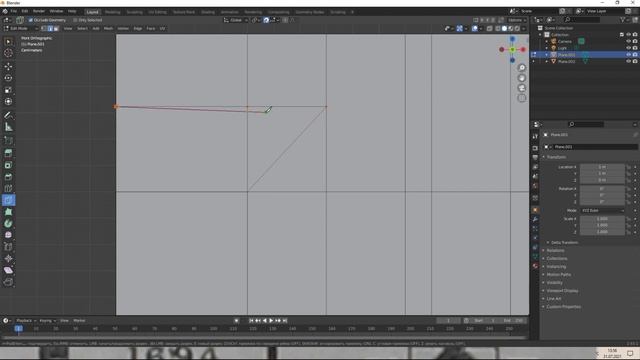Select the Bevel tool
This screenshot has height=360, width=640.
tap(8, 177)
